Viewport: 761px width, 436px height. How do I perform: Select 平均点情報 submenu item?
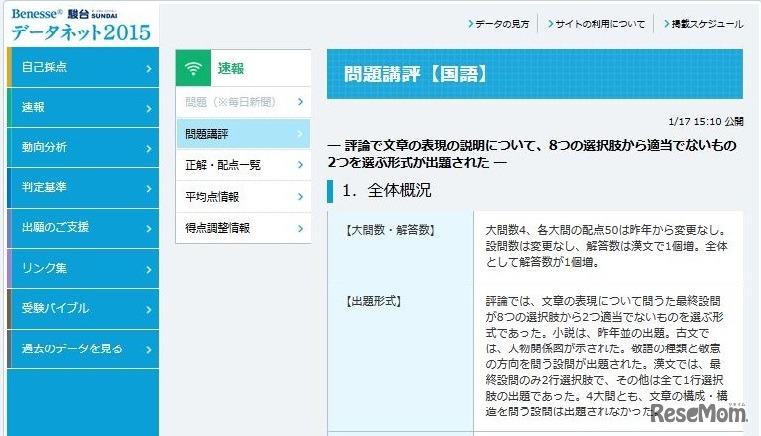point(243,197)
